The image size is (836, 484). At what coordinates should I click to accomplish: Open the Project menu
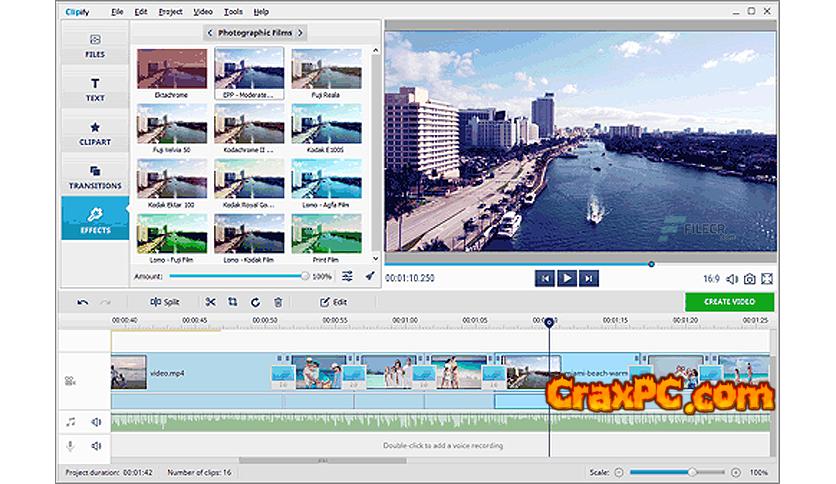(x=170, y=12)
